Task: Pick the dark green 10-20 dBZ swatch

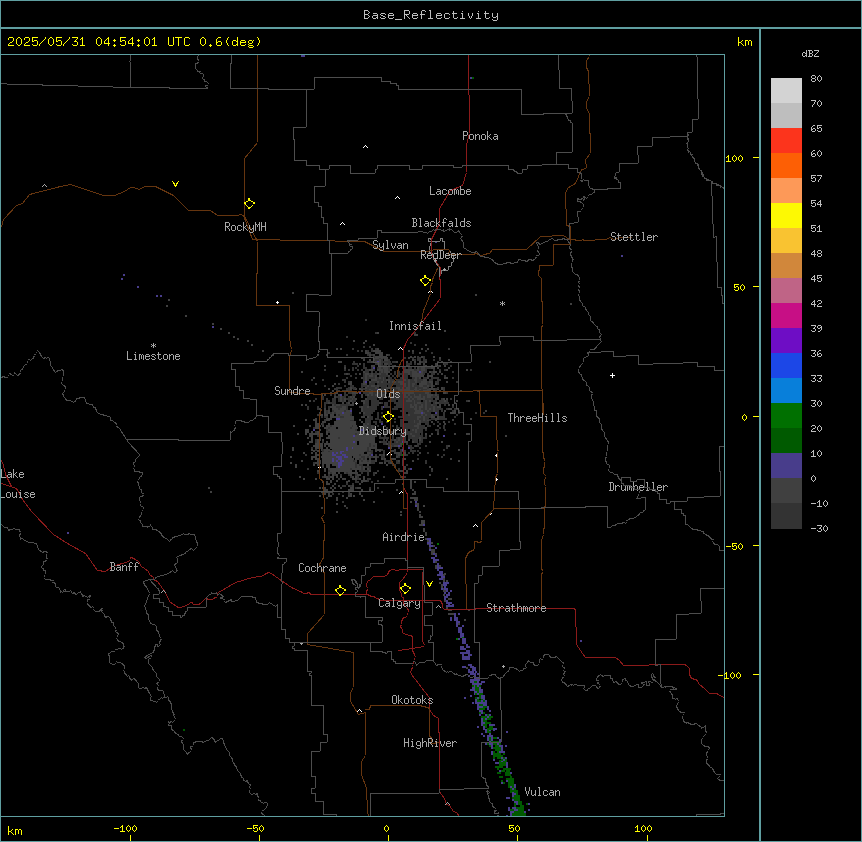Action: pos(786,440)
